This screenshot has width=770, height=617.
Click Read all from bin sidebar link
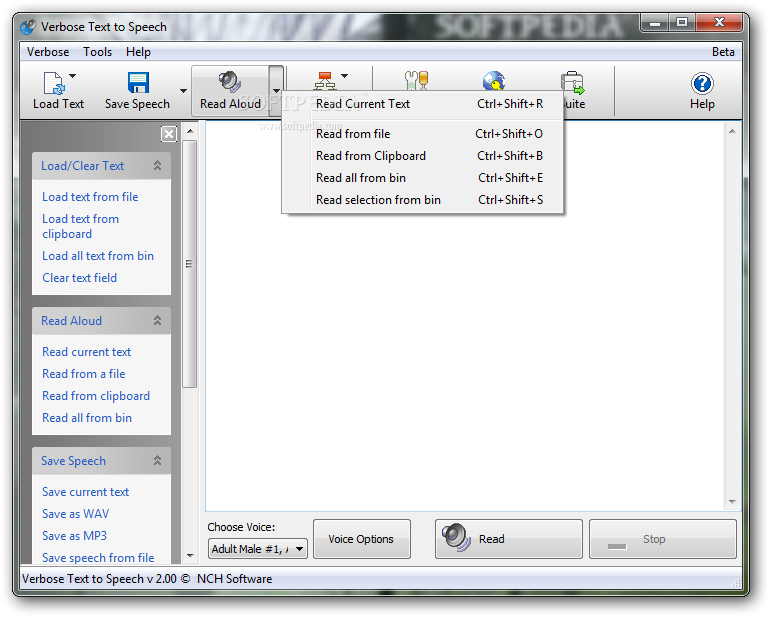point(87,418)
